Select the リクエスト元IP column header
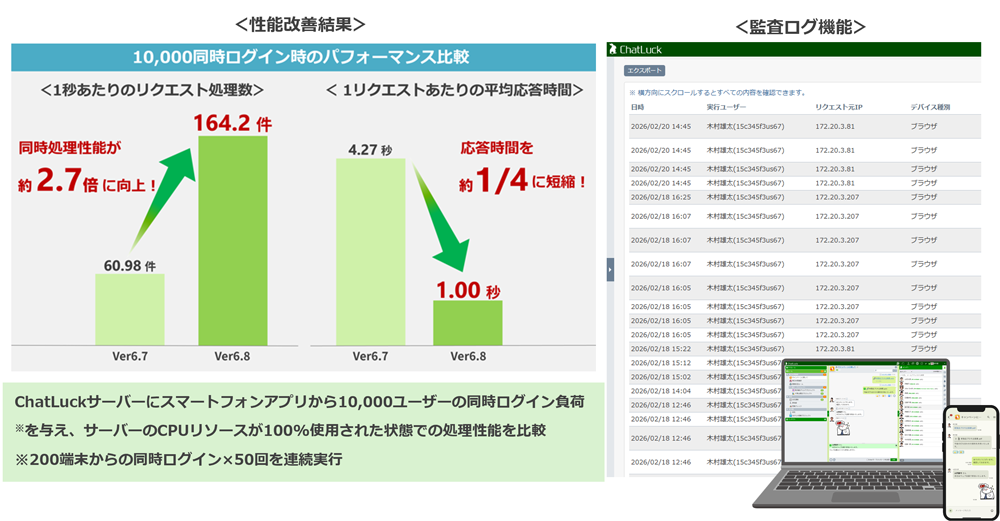The width and height of the screenshot is (1000, 521). click(x=839, y=107)
